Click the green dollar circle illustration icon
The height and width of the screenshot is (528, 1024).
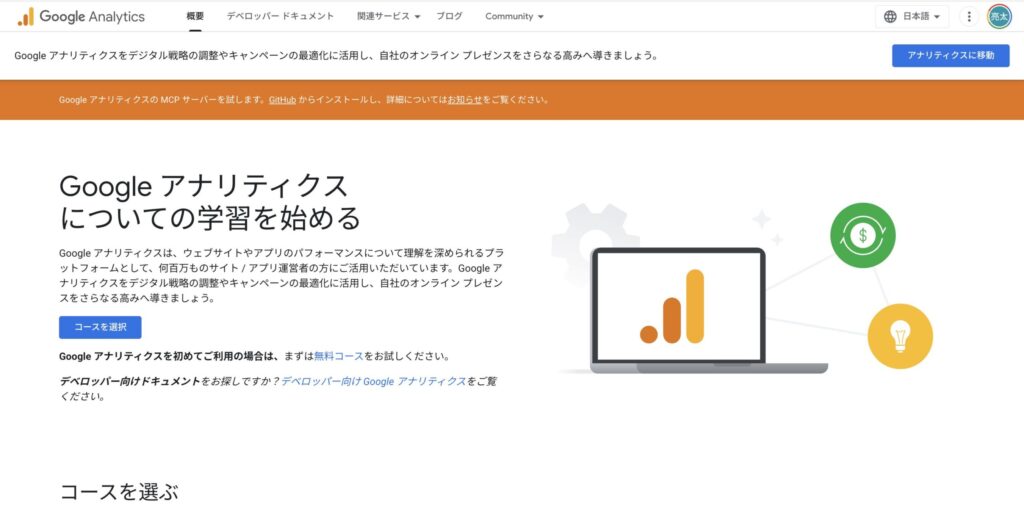[x=863, y=235]
